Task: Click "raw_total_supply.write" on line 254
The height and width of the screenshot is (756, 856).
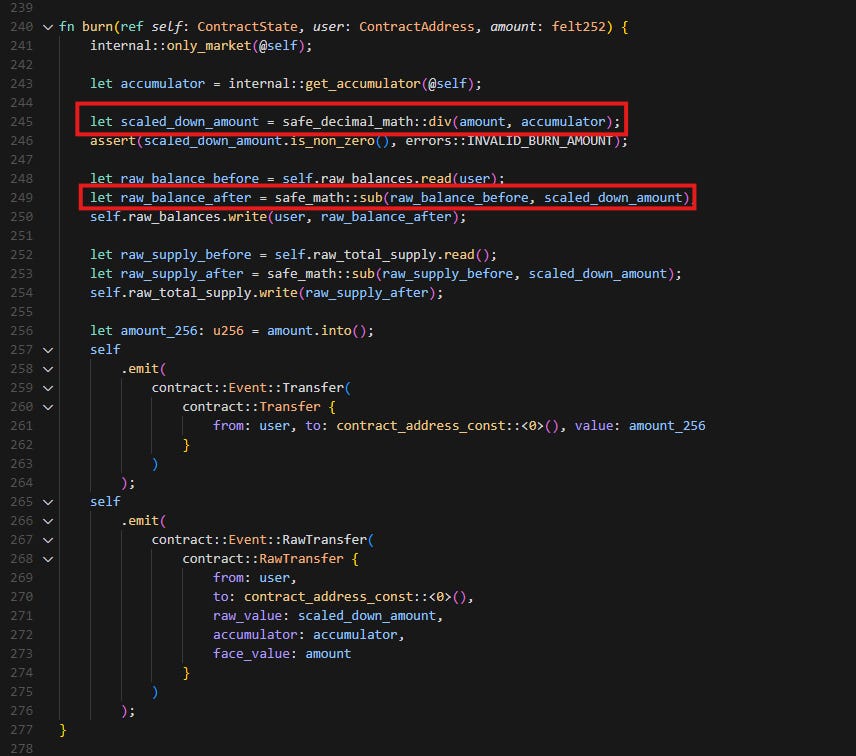Action: tap(212, 293)
